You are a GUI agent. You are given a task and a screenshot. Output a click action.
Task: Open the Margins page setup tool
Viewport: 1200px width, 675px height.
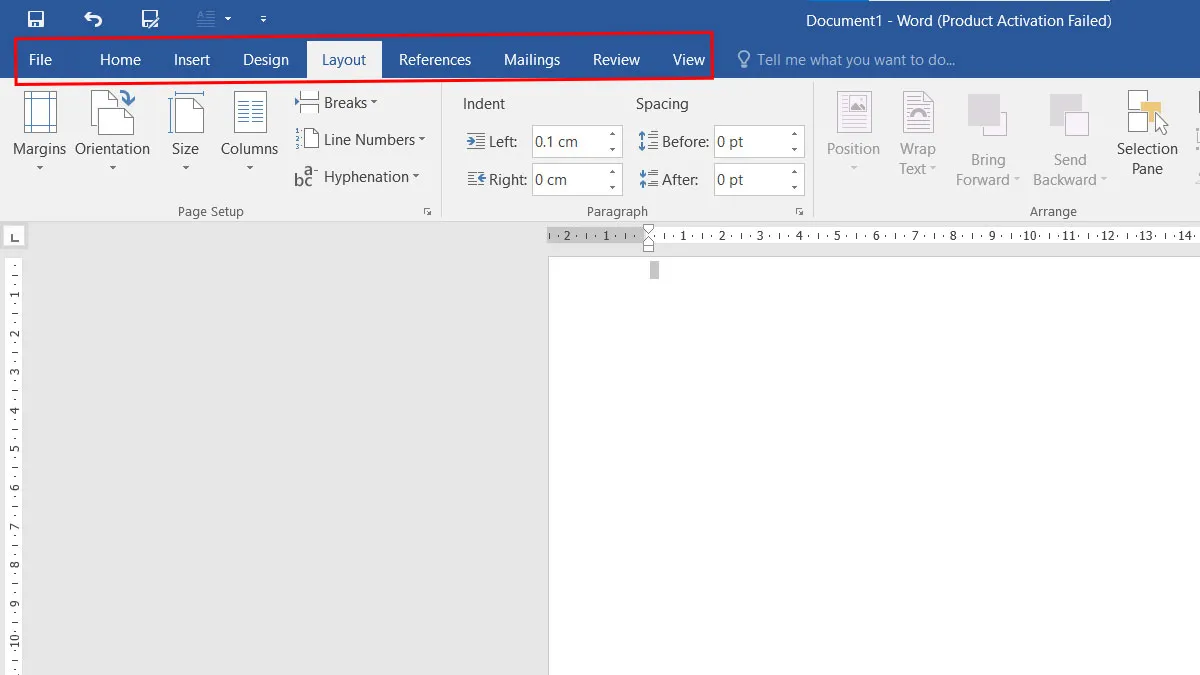40,130
